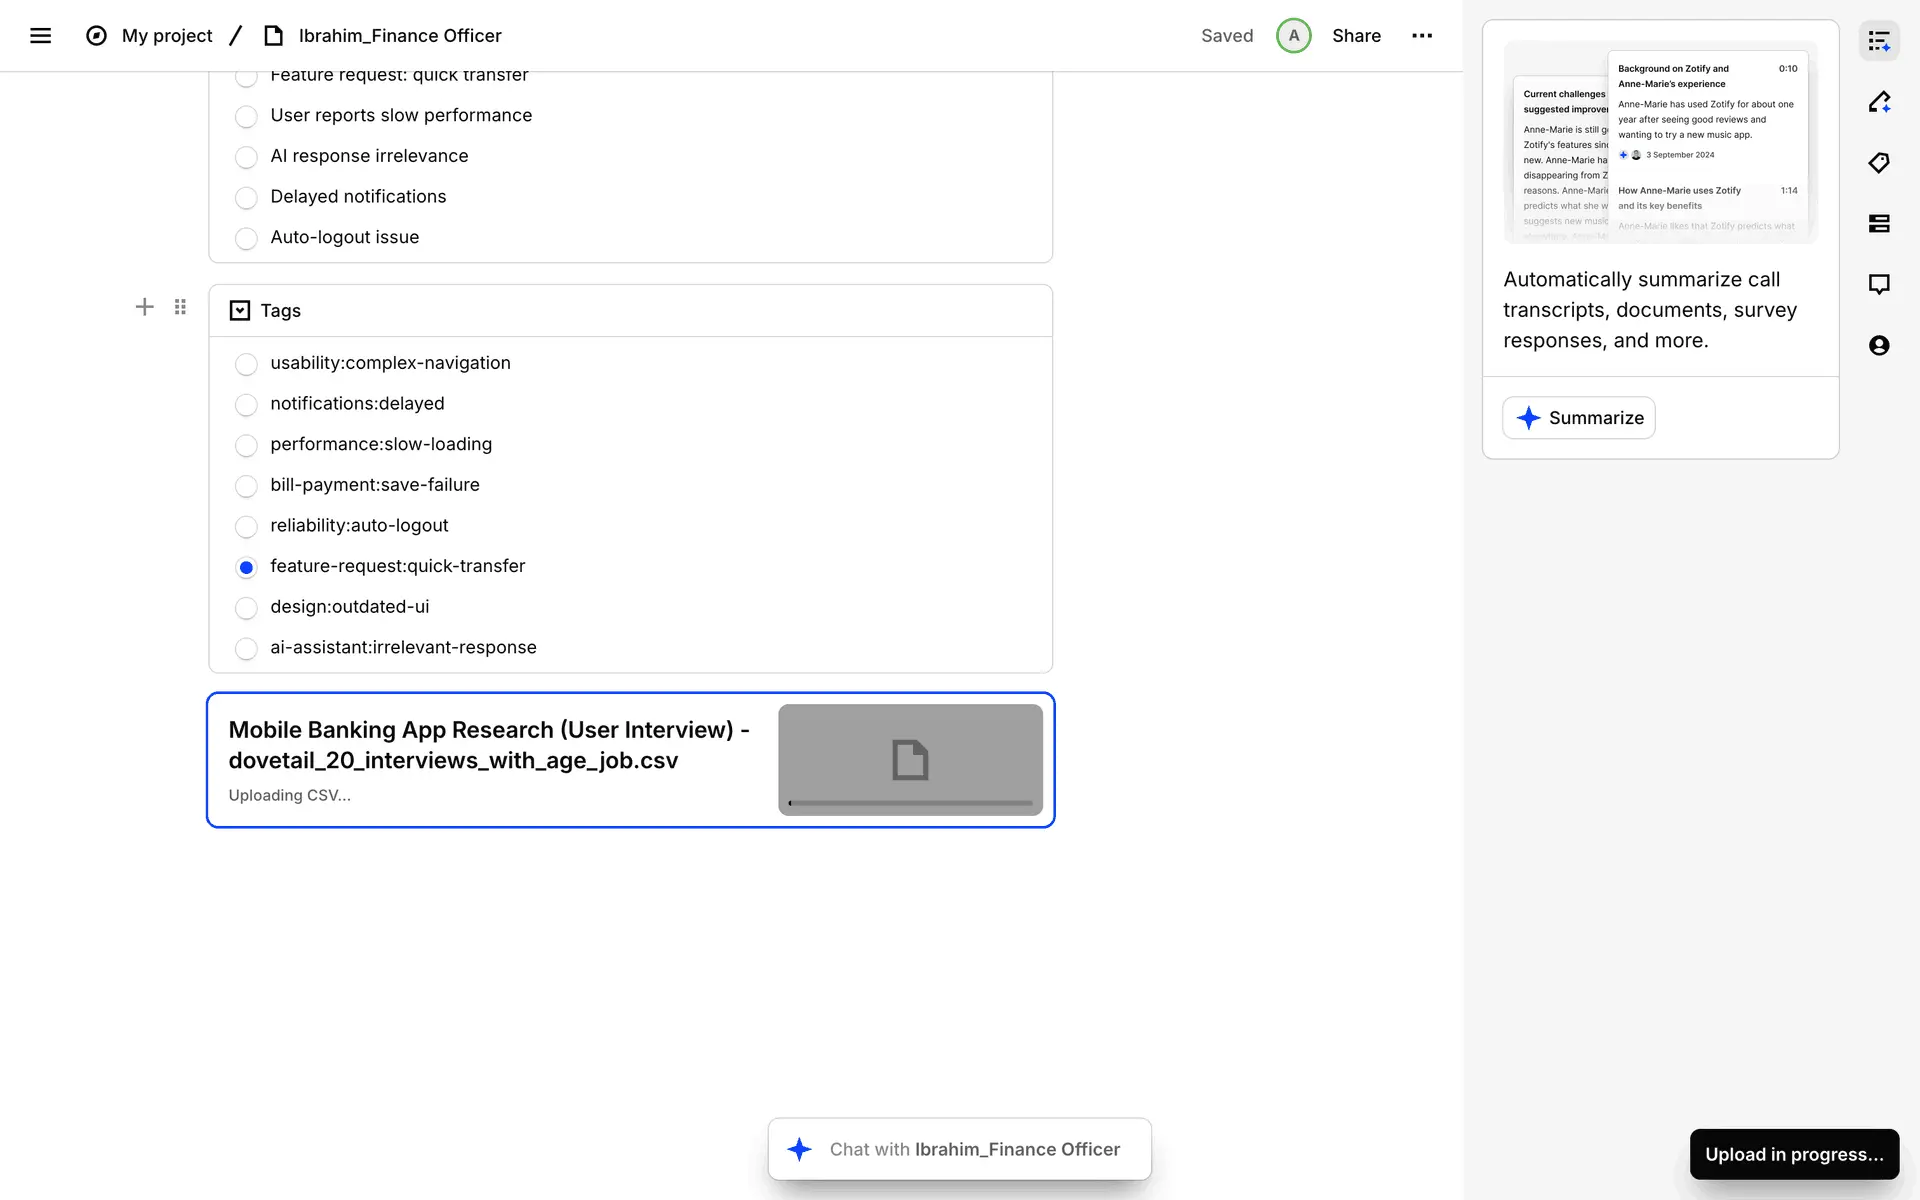This screenshot has width=1920, height=1200.
Task: Click the Ibrahim_Finance Officer breadcrumb title
Action: (x=400, y=36)
